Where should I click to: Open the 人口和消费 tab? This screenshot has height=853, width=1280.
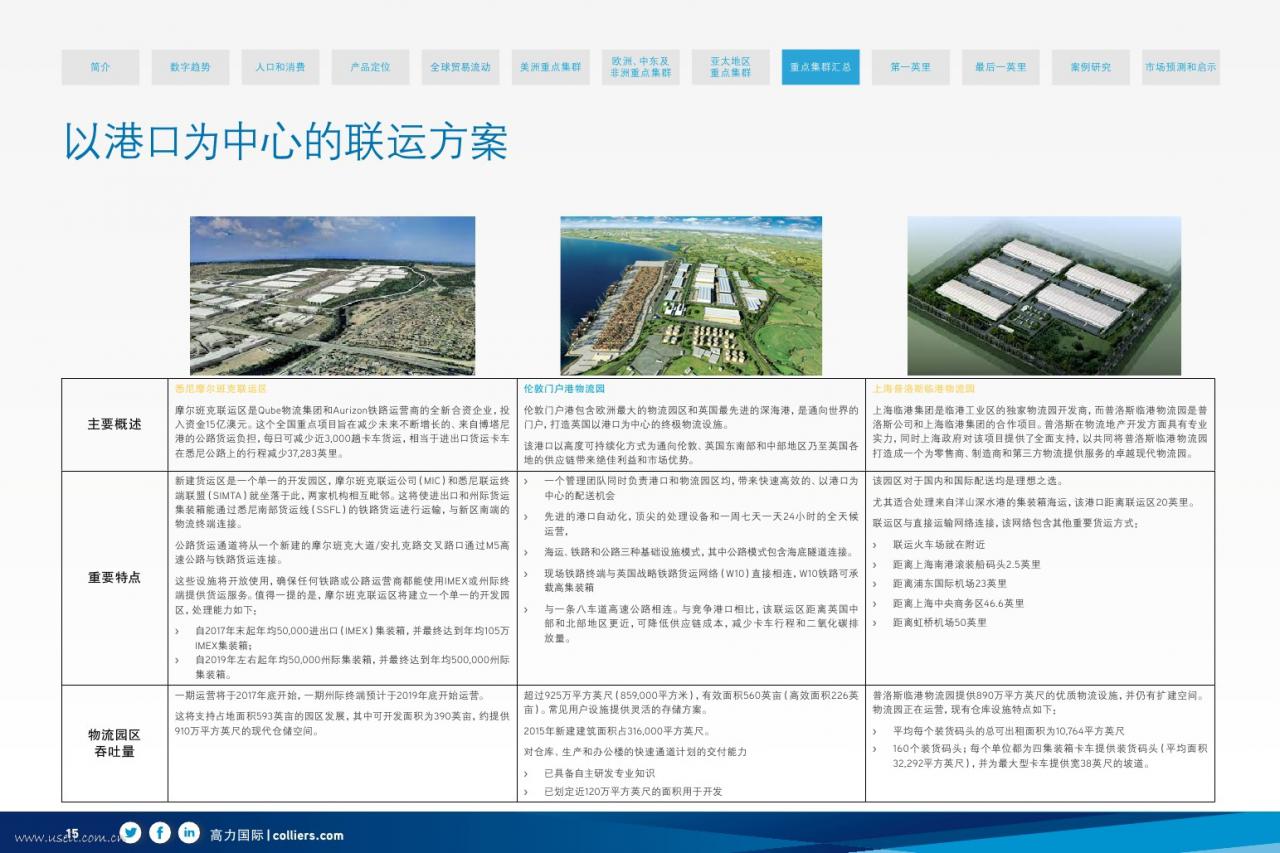click(x=280, y=67)
